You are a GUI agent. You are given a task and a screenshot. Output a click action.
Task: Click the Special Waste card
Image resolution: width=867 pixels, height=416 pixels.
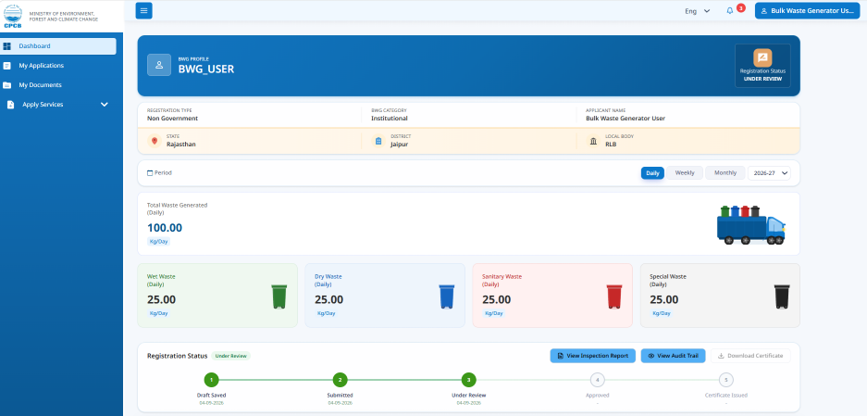720,295
